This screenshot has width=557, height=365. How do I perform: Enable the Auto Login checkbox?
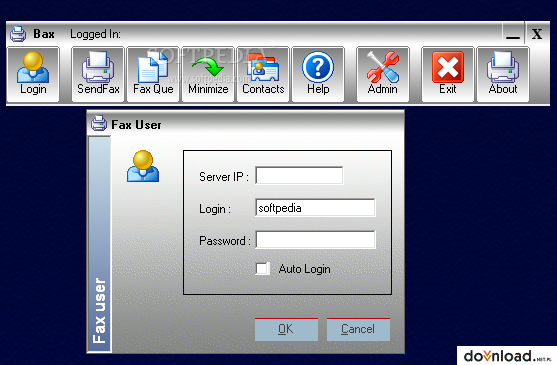262,268
